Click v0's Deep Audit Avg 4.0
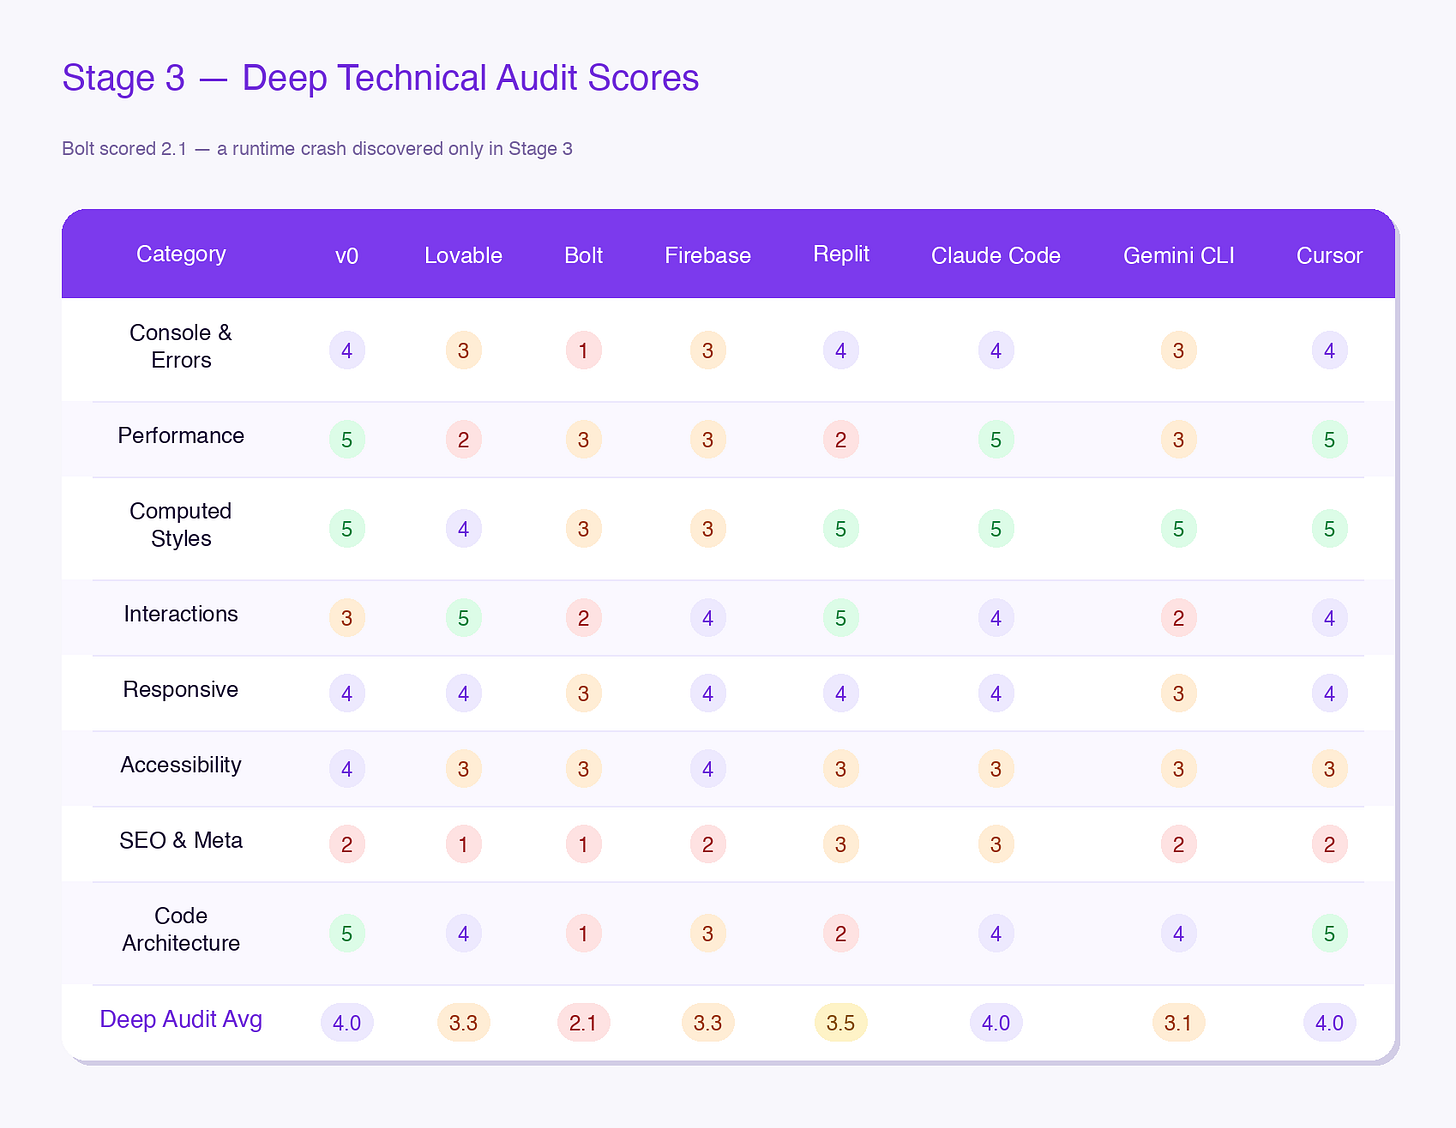Screen dimensions: 1456x1128 point(347,1023)
